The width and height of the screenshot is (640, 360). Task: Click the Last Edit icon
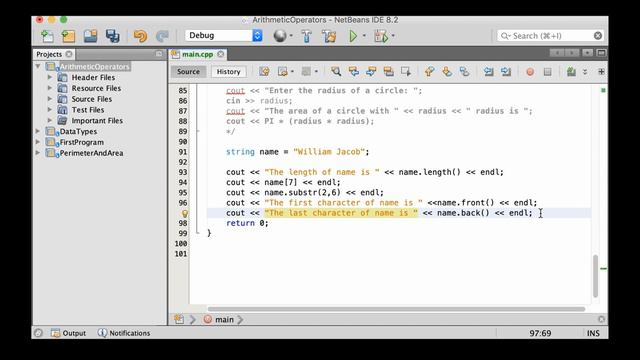tap(264, 71)
